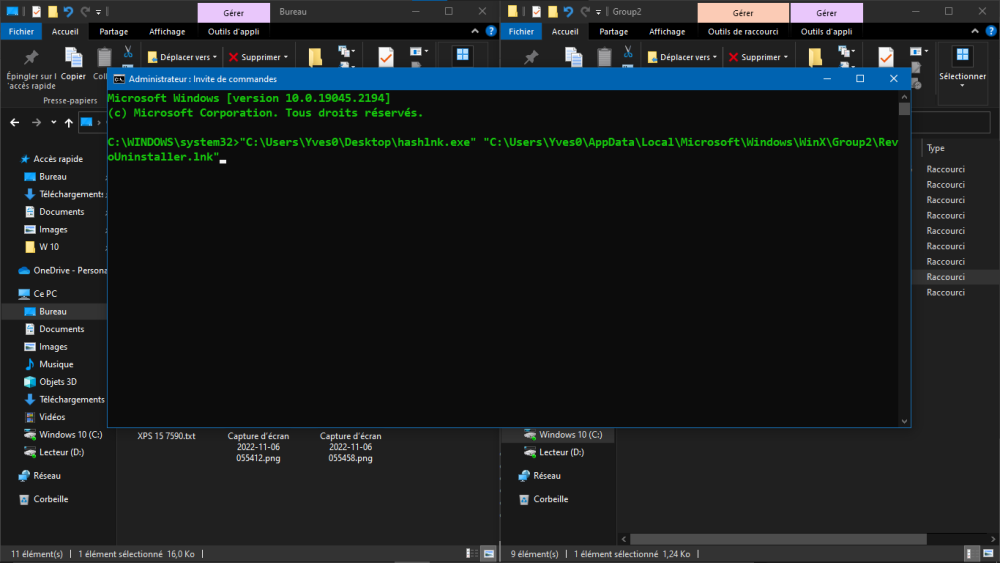
Task: Collapse the ribbon in the Bureau window
Action: click(x=474, y=32)
